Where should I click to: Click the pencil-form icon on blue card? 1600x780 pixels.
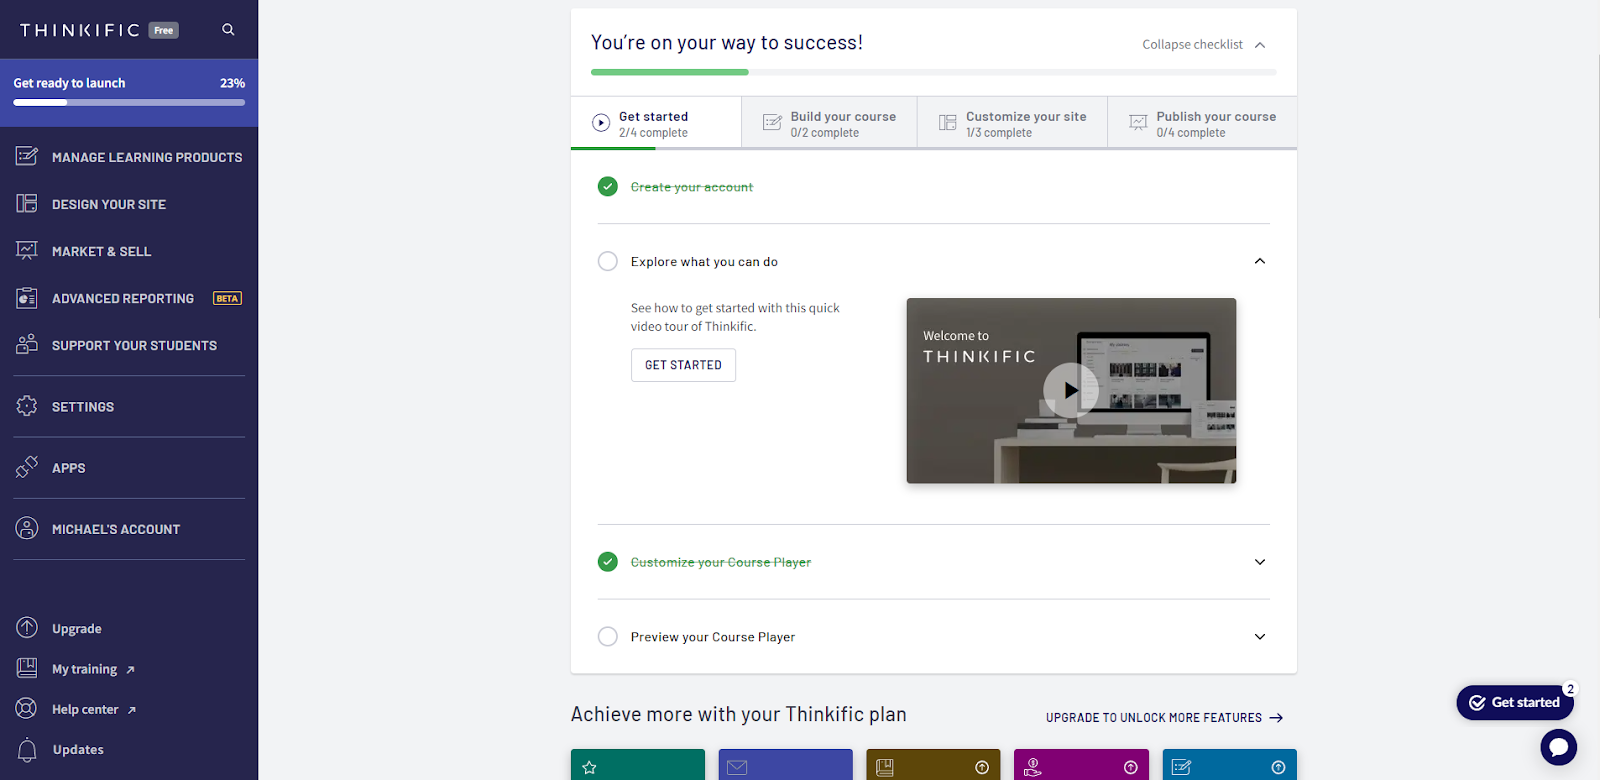click(1181, 768)
